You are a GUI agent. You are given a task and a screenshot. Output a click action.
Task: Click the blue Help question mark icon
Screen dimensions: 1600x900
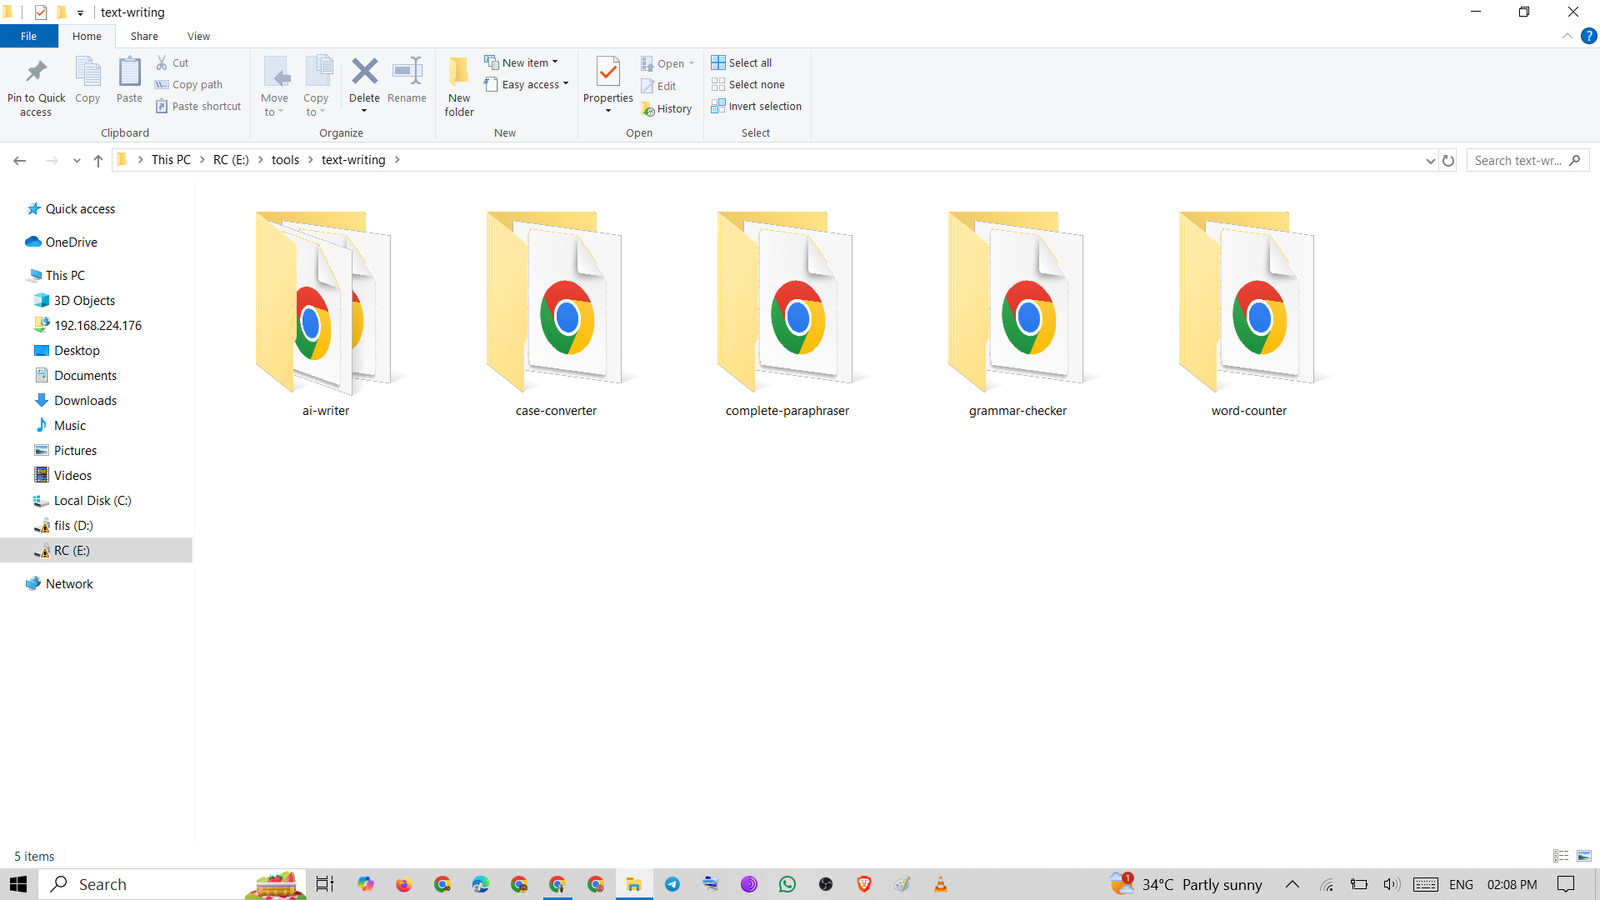click(x=1588, y=36)
